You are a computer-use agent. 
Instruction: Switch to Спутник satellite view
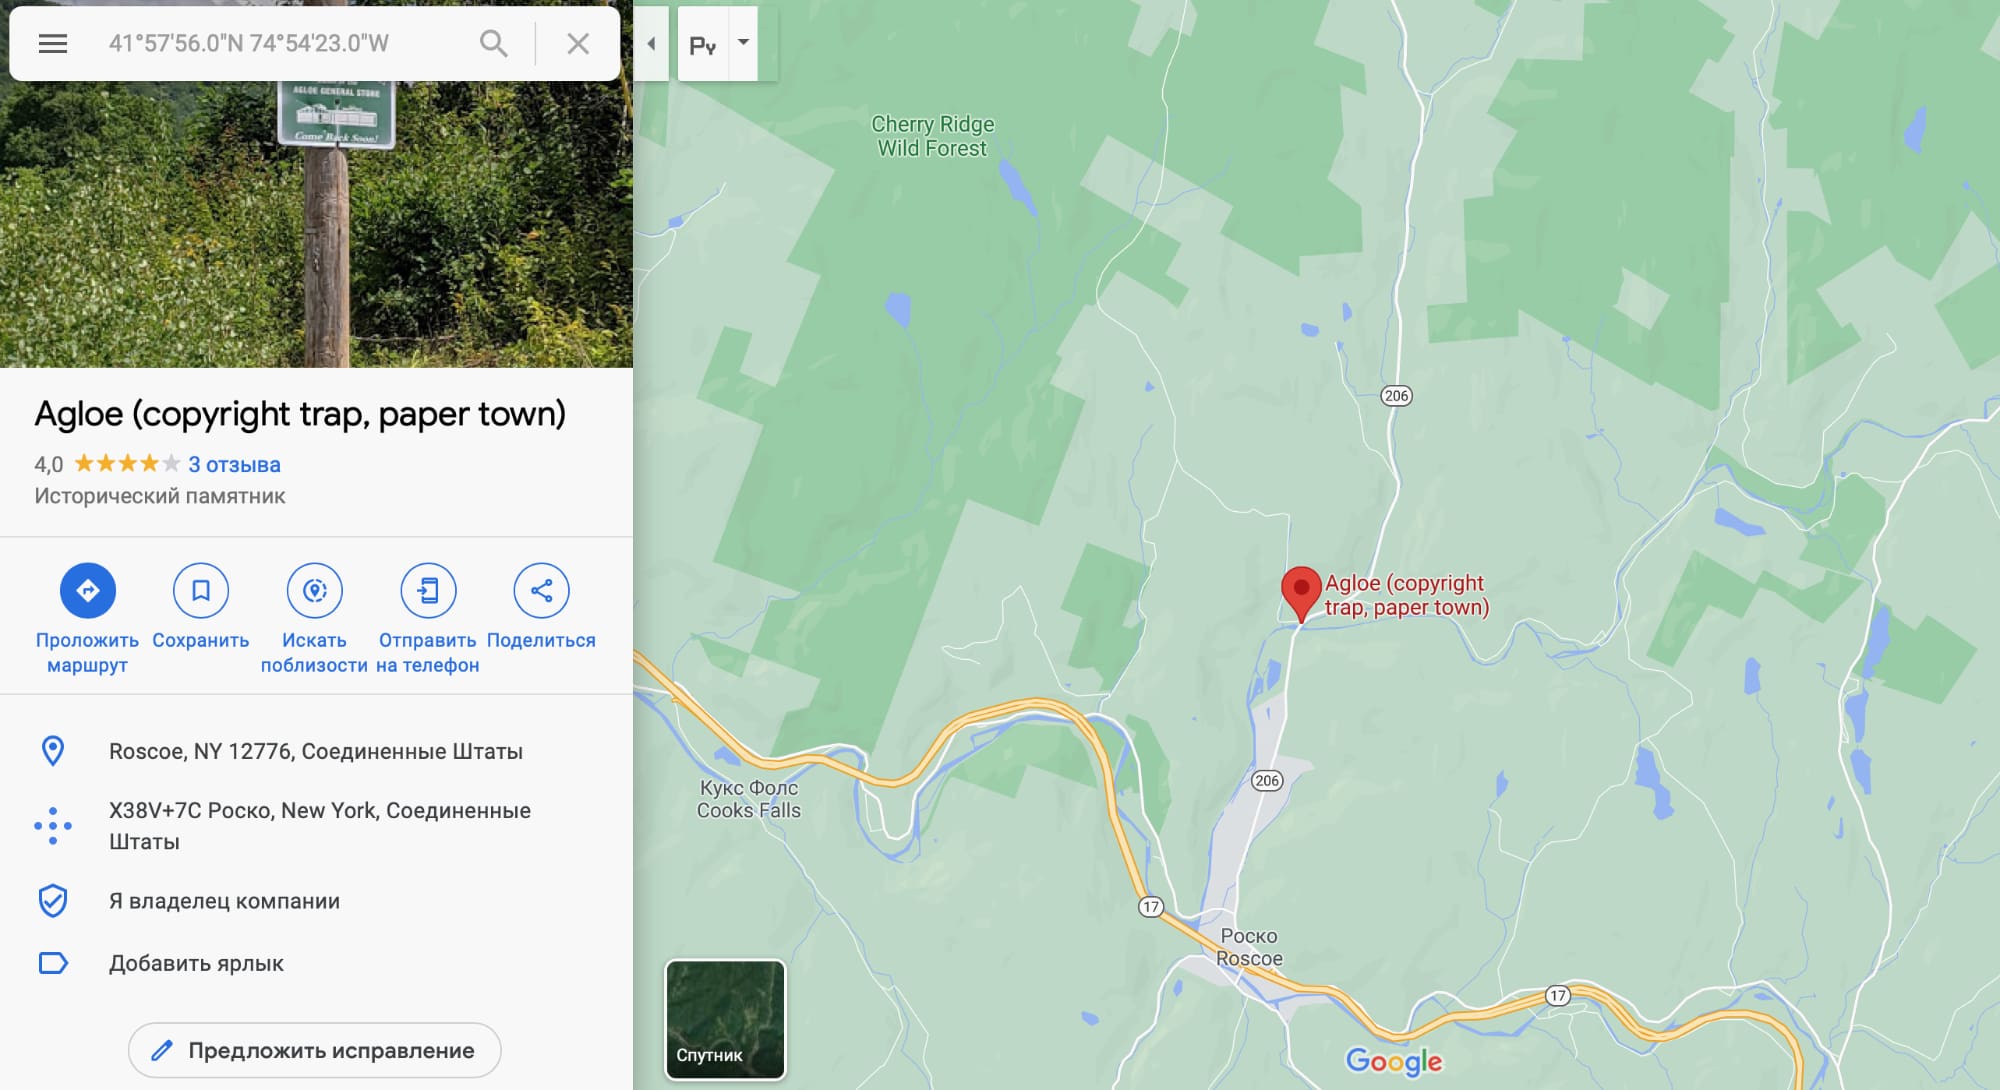pyautogui.click(x=726, y=1019)
